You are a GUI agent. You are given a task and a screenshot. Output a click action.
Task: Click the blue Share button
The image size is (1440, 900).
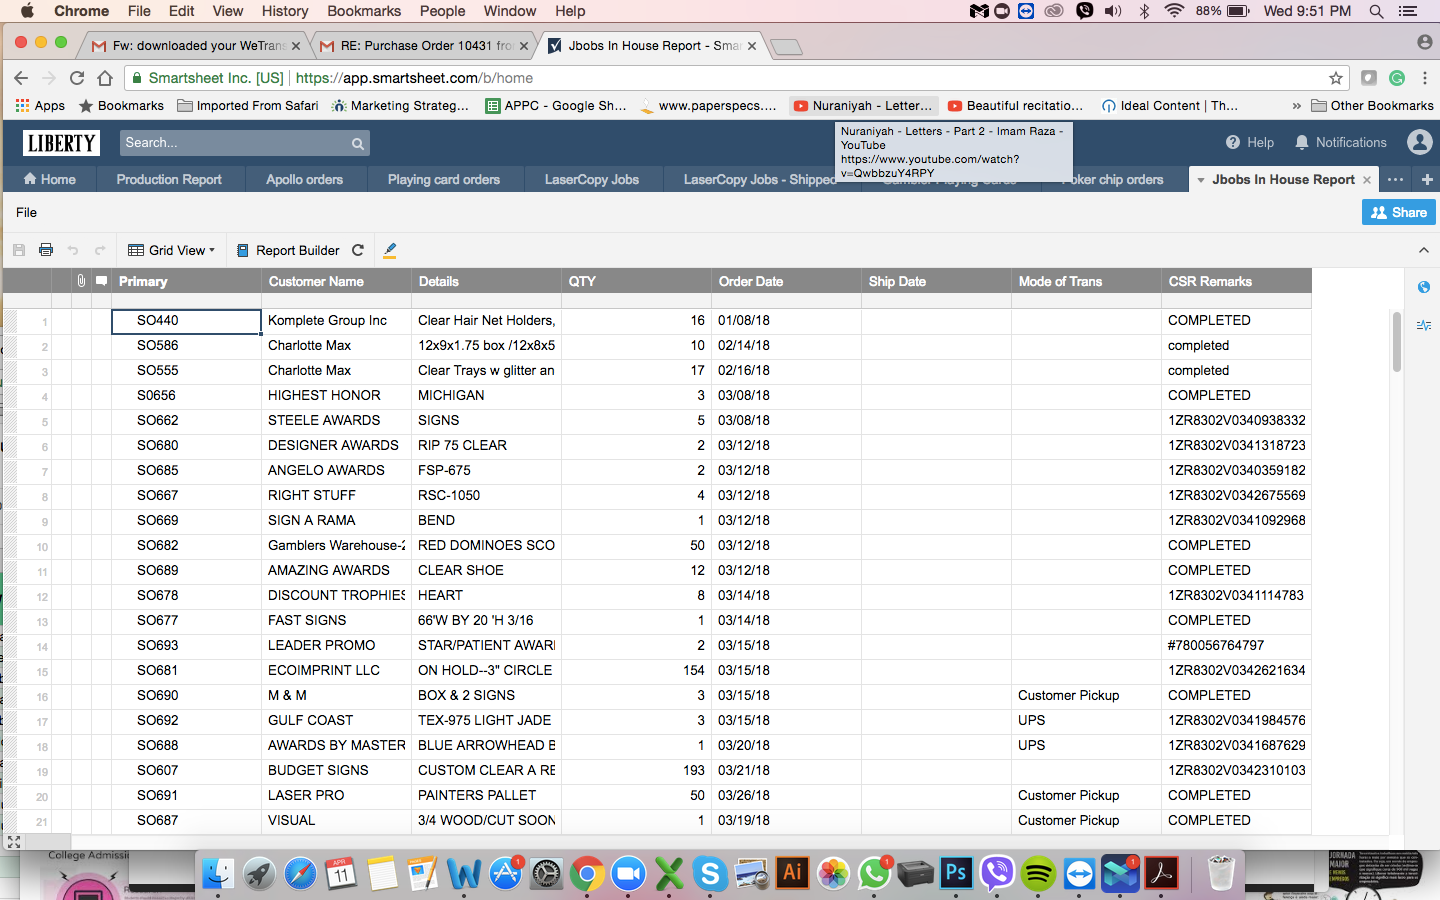1398,212
